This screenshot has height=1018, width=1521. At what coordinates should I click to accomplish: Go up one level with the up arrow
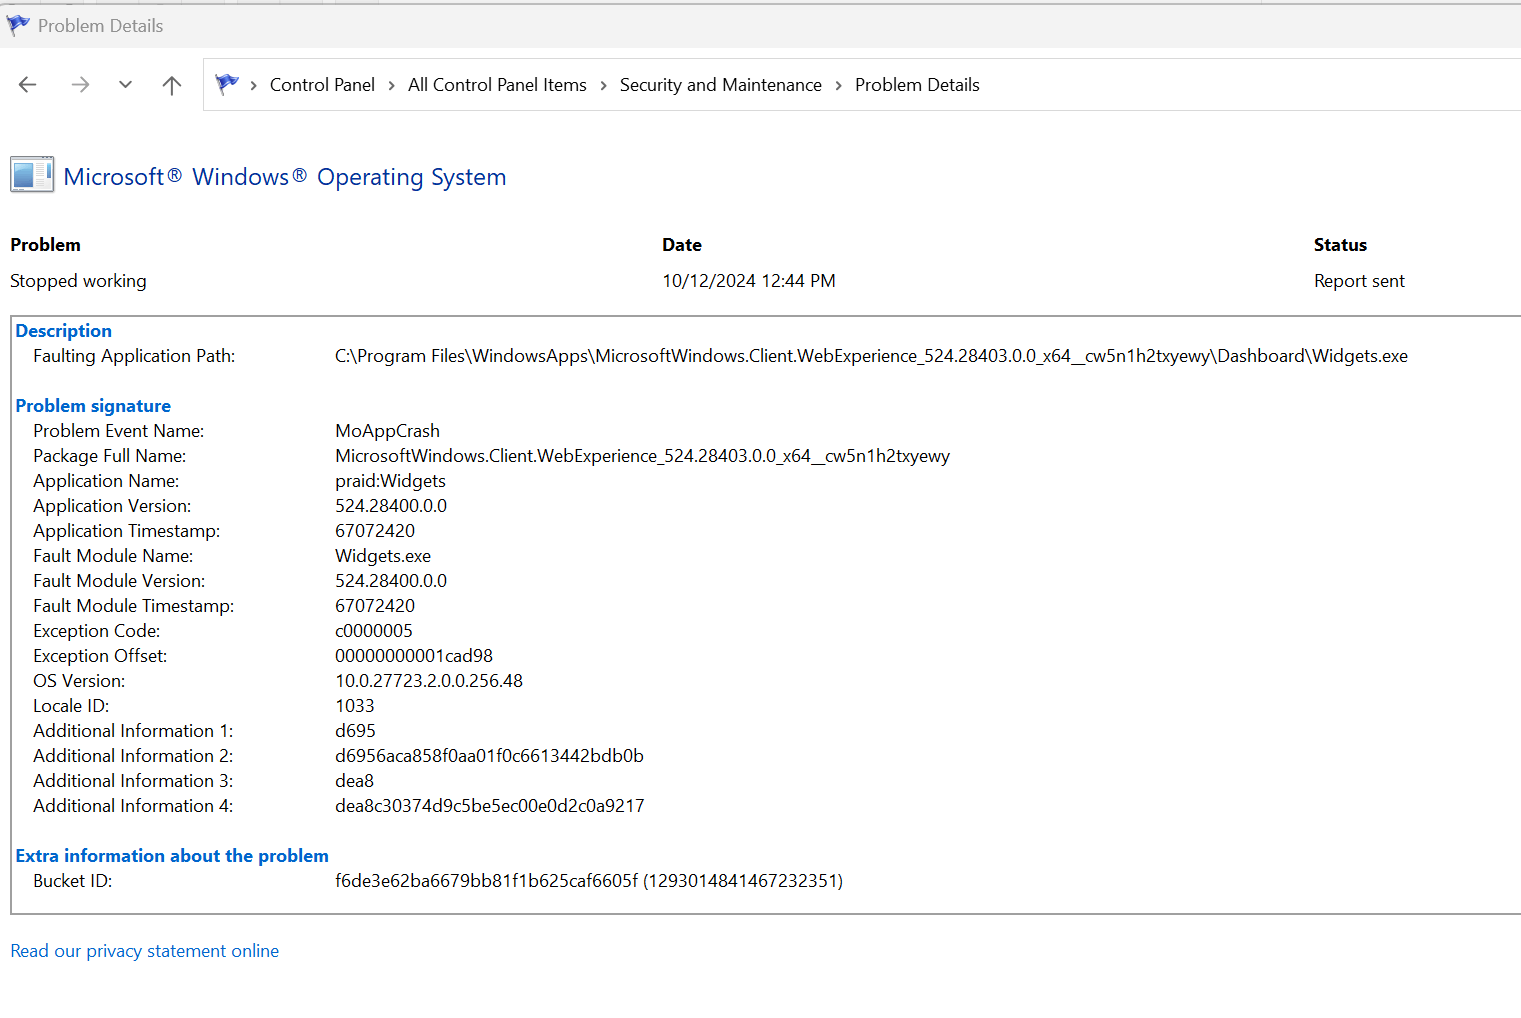coord(172,85)
